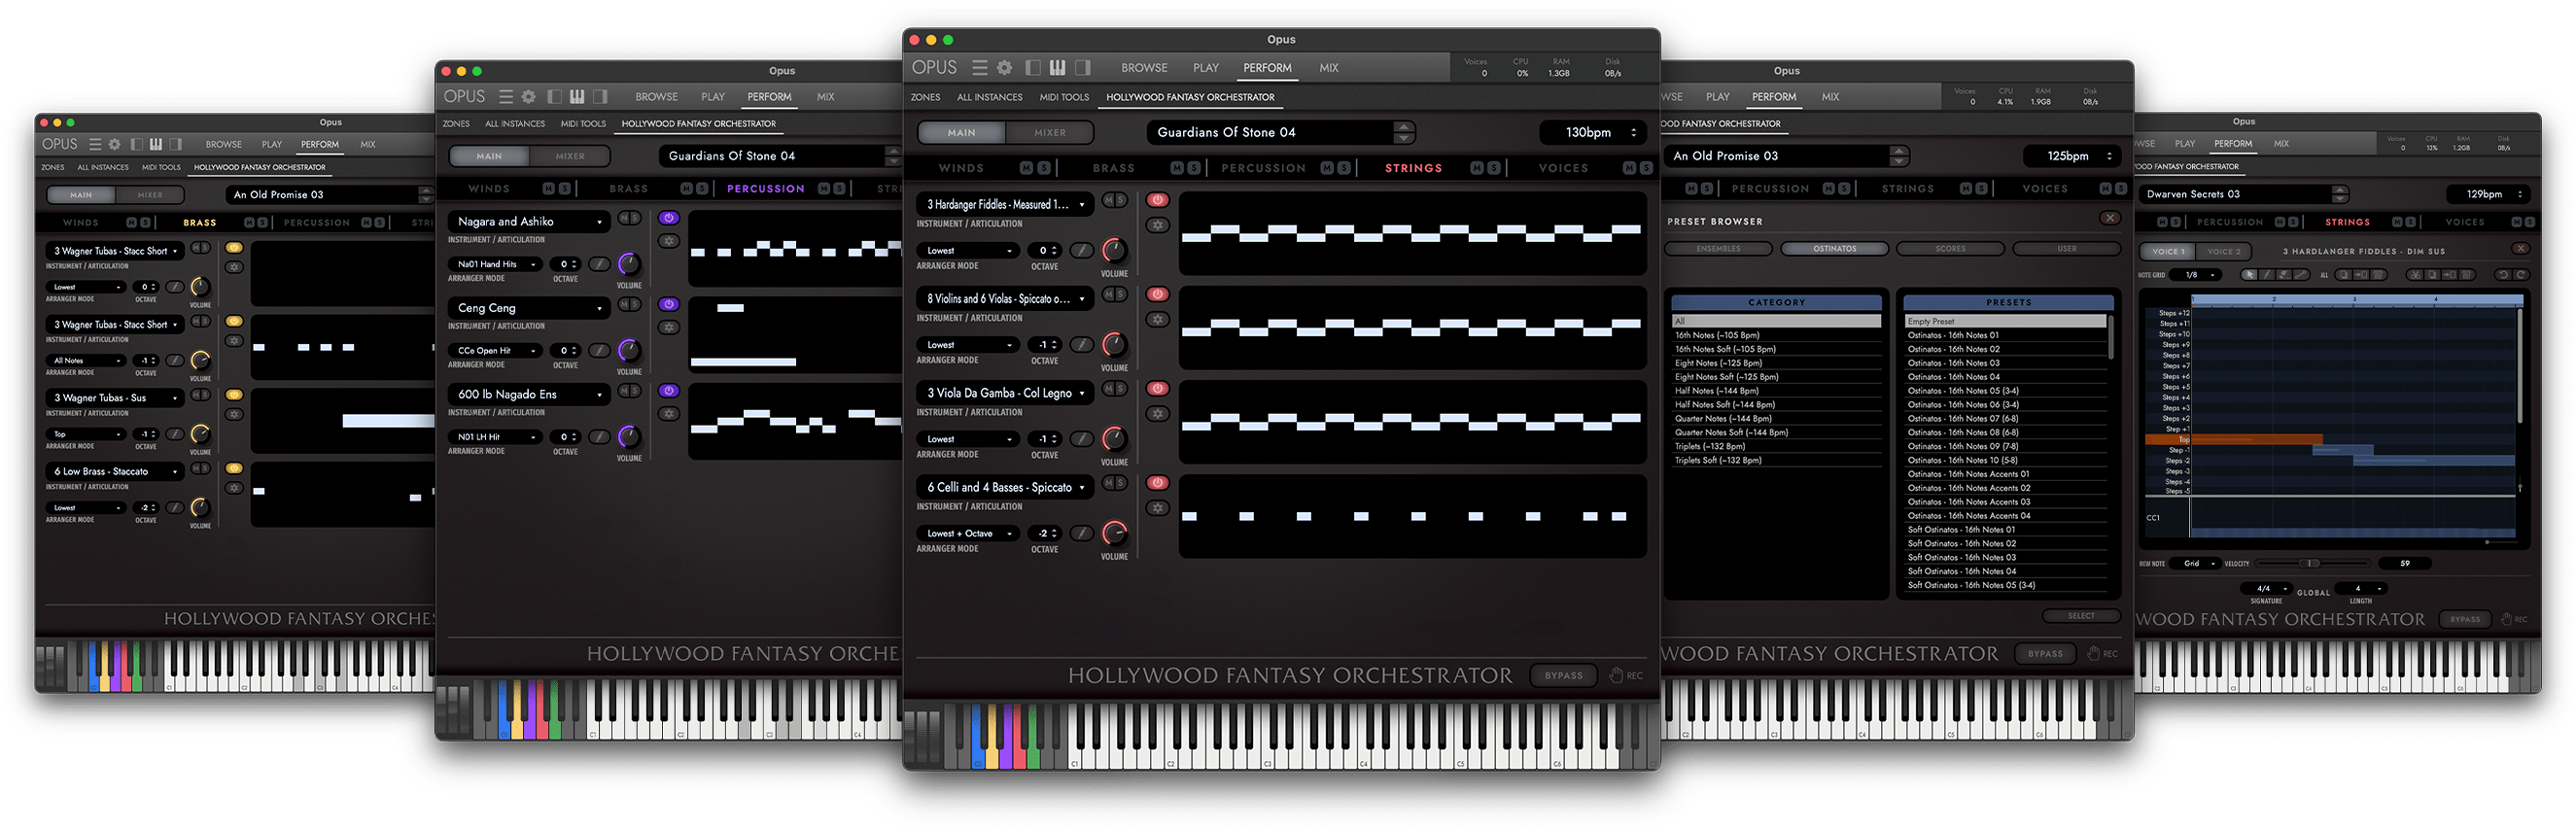2576x829 pixels.
Task: Switch to MIX tab in center window
Action: [x=1328, y=68]
